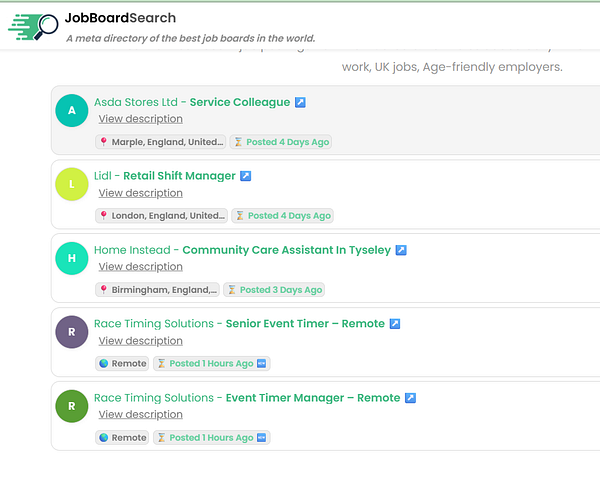Click the Birmingham, England location tag
The width and height of the screenshot is (600, 487).
click(x=157, y=290)
